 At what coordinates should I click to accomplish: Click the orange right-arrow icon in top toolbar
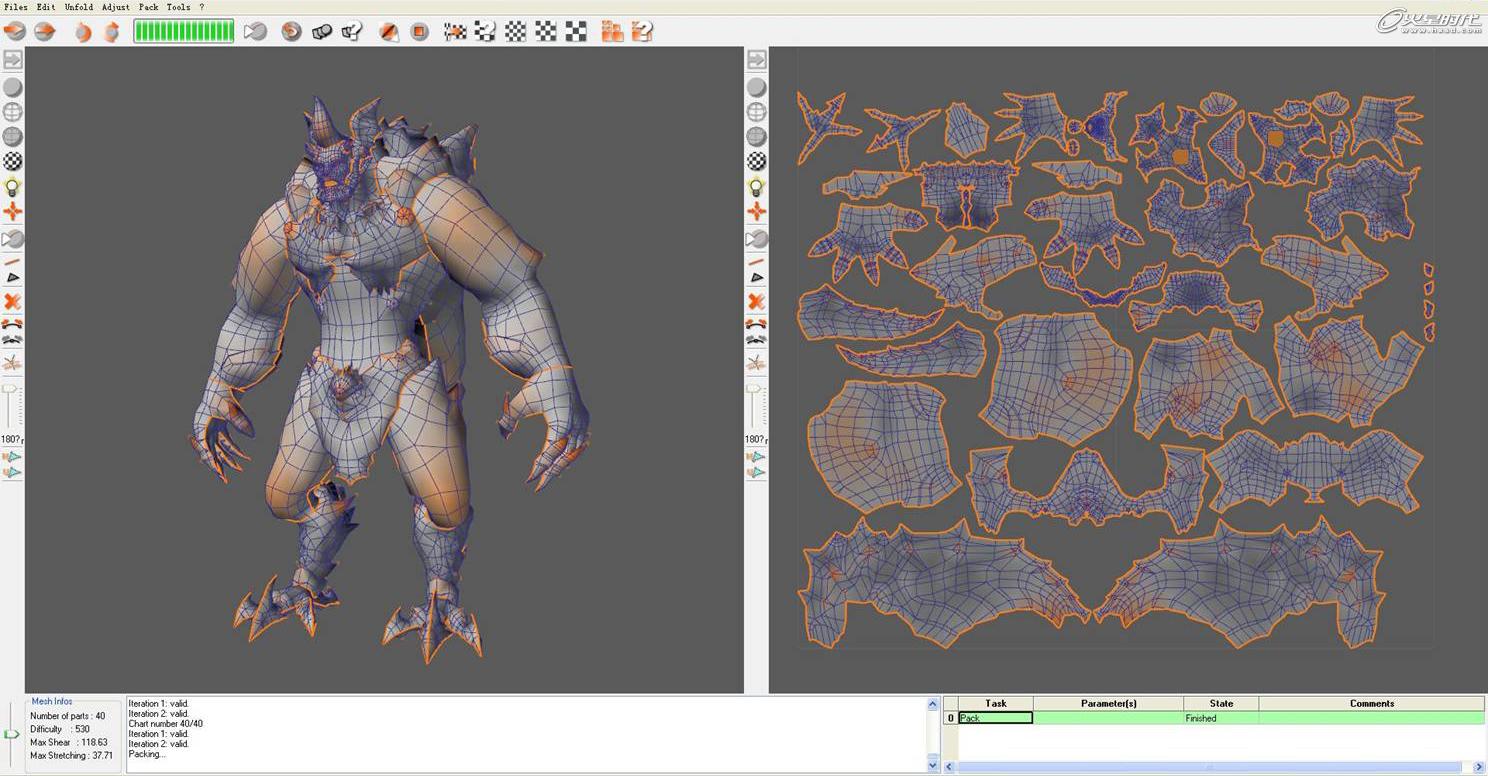[45, 31]
